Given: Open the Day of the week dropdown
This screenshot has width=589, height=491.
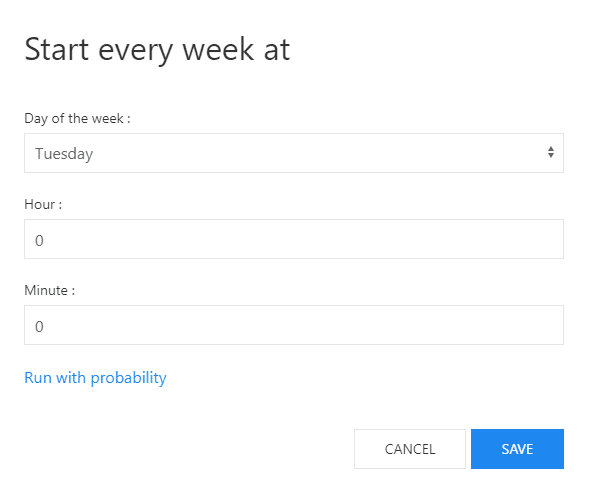Looking at the screenshot, I should (x=294, y=153).
